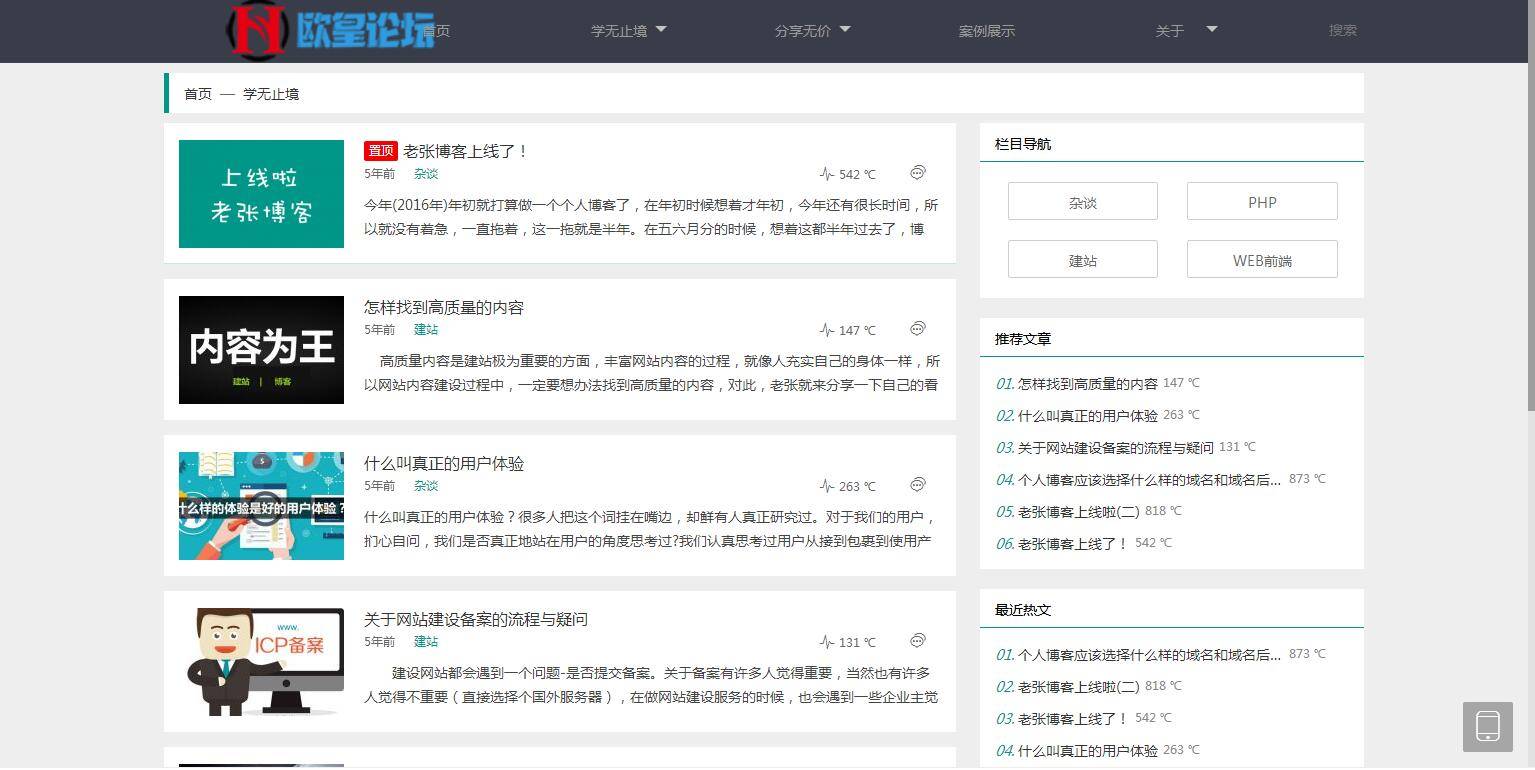Click the comment icon on 什么叫真正的用户体验
The width and height of the screenshot is (1535, 770).
[917, 485]
